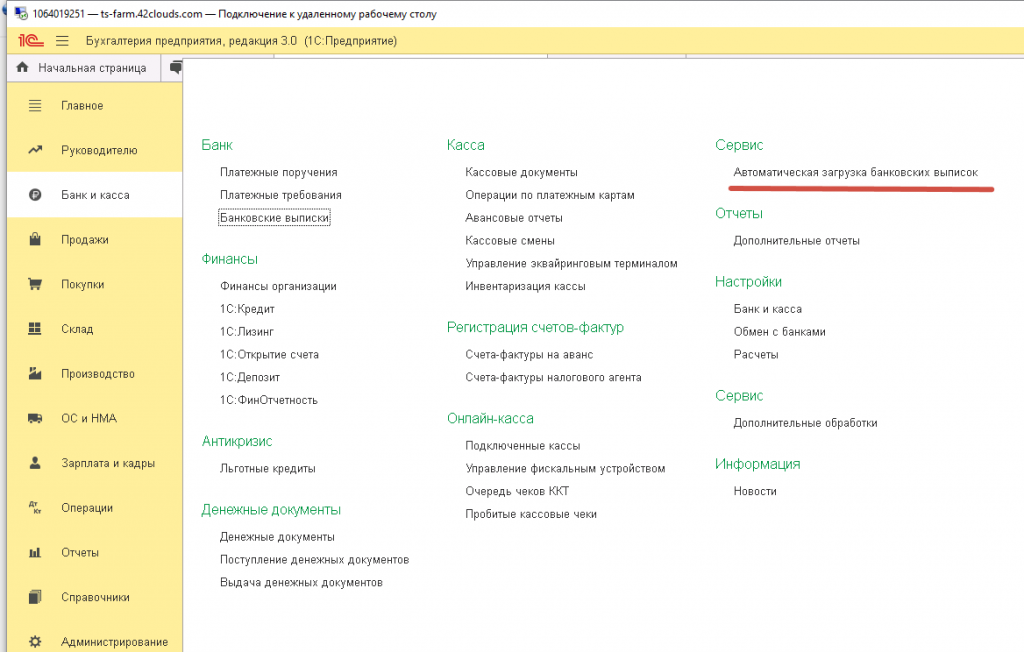Open the discussions chat bubble icon

point(176,67)
